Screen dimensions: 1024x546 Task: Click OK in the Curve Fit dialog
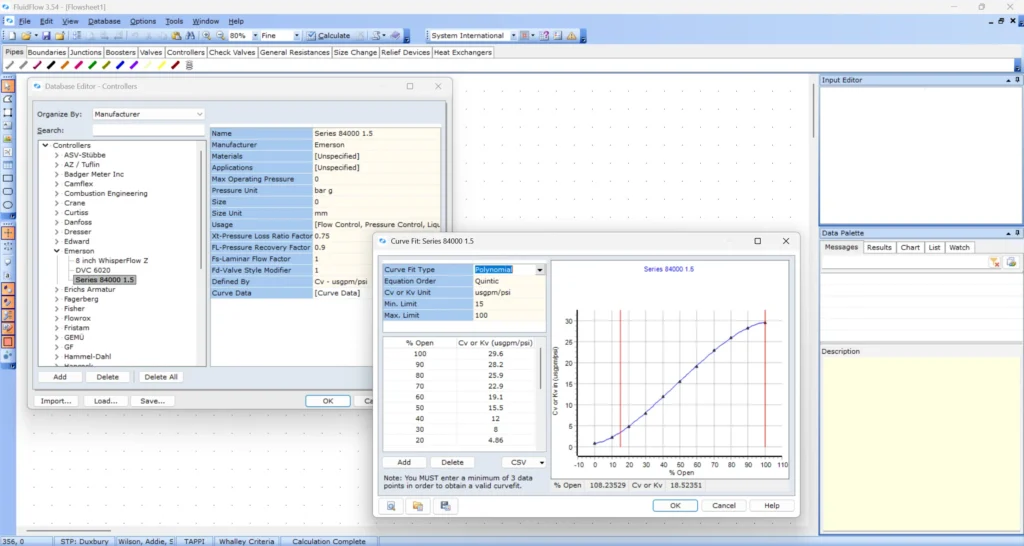coord(675,506)
